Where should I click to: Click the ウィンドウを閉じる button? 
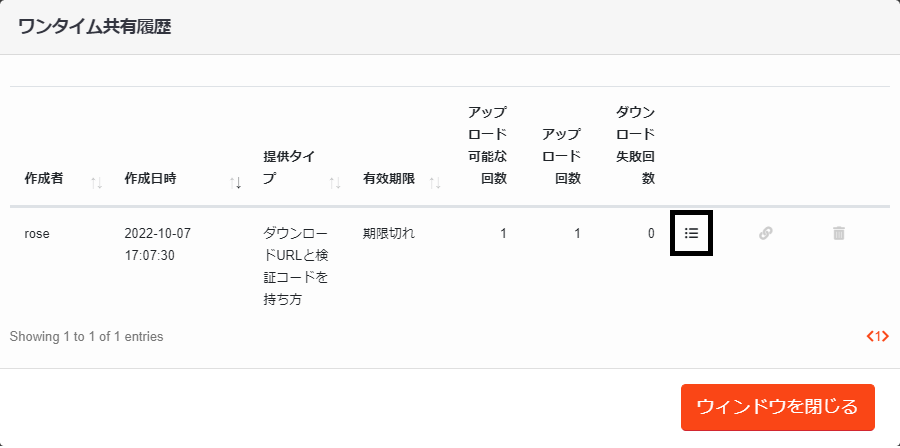click(x=778, y=407)
